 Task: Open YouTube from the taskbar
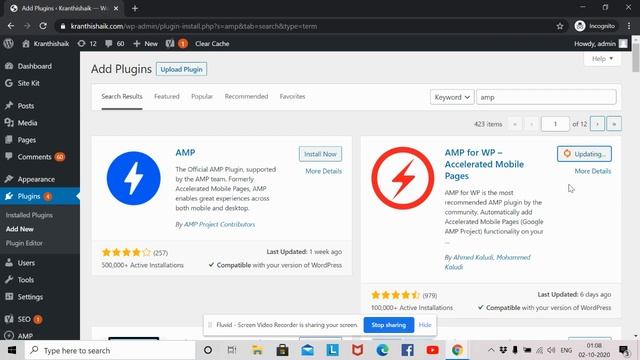click(x=432, y=350)
